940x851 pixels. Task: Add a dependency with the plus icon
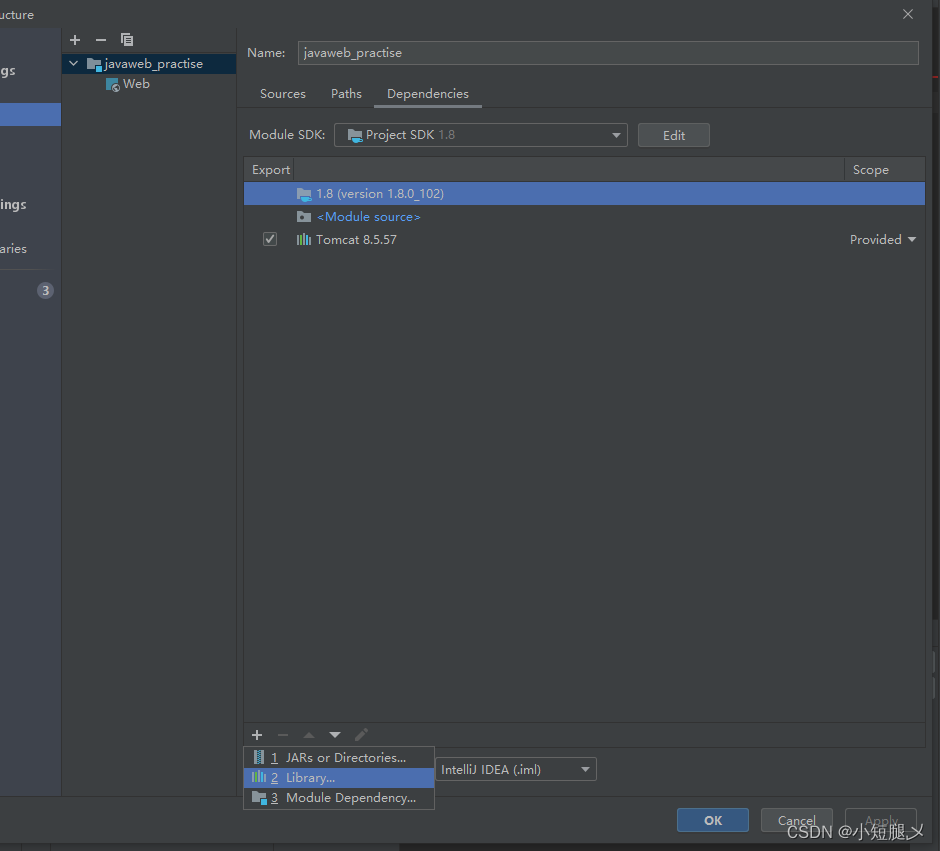tap(257, 735)
